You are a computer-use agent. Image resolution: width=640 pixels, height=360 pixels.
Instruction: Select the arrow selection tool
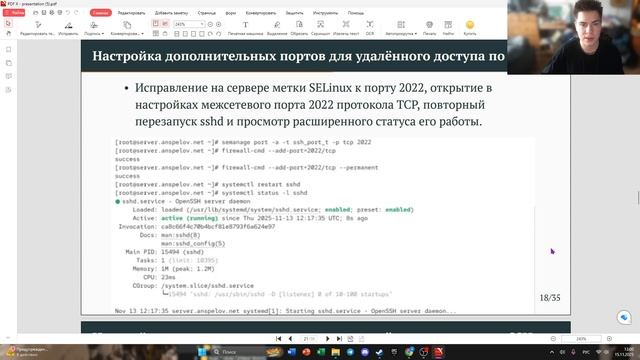tap(8, 24)
